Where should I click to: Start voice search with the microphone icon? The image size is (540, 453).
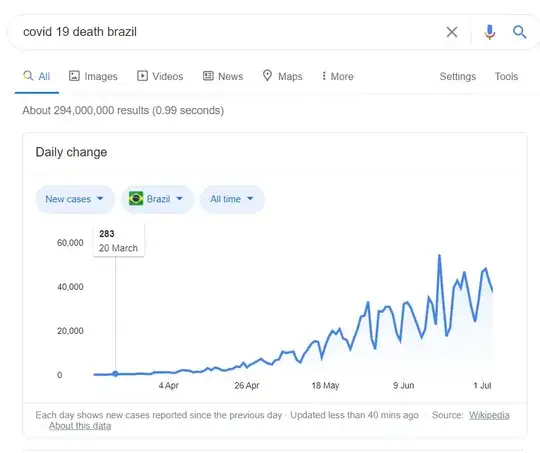click(489, 32)
